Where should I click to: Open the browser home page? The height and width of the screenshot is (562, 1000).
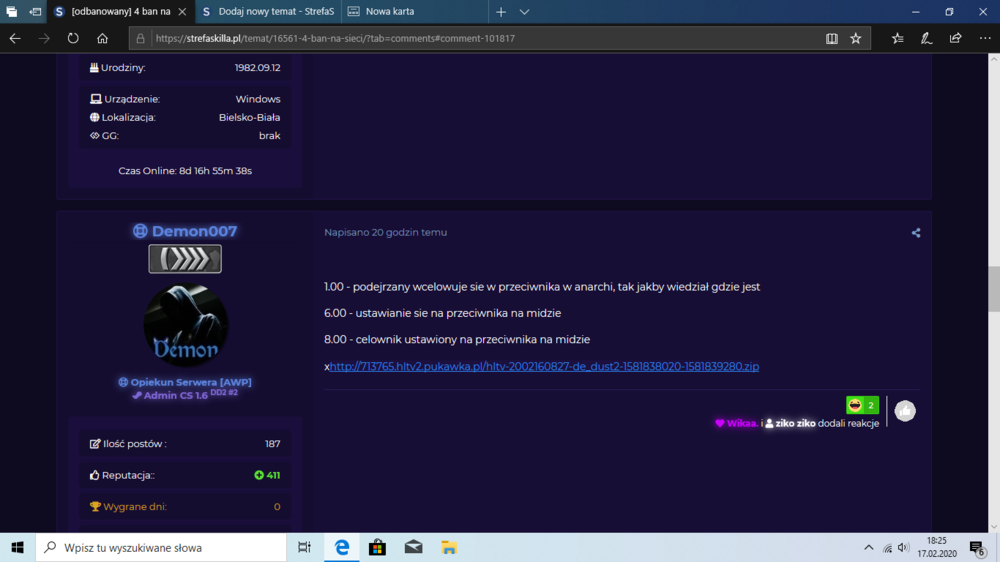(102, 38)
